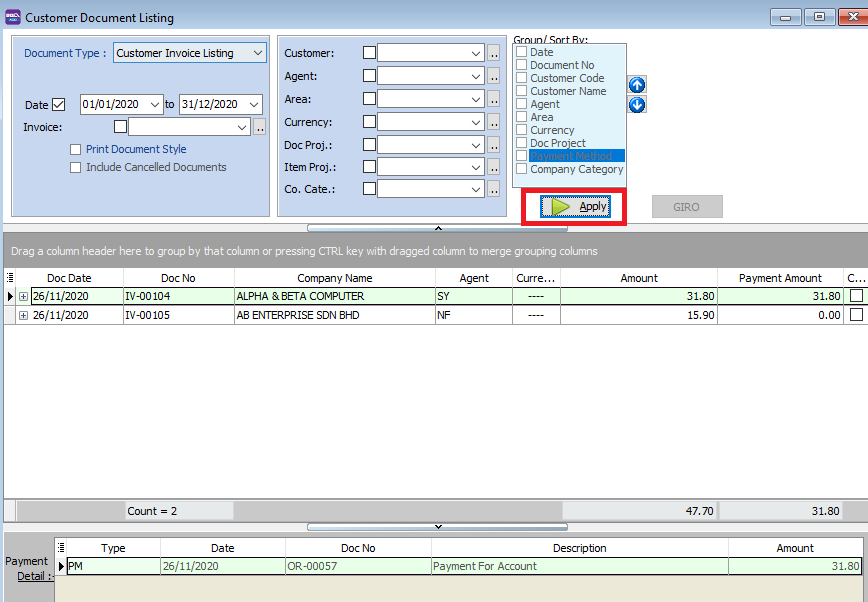868x602 pixels.
Task: Enable Print Document Style checkbox
Action: (x=76, y=150)
